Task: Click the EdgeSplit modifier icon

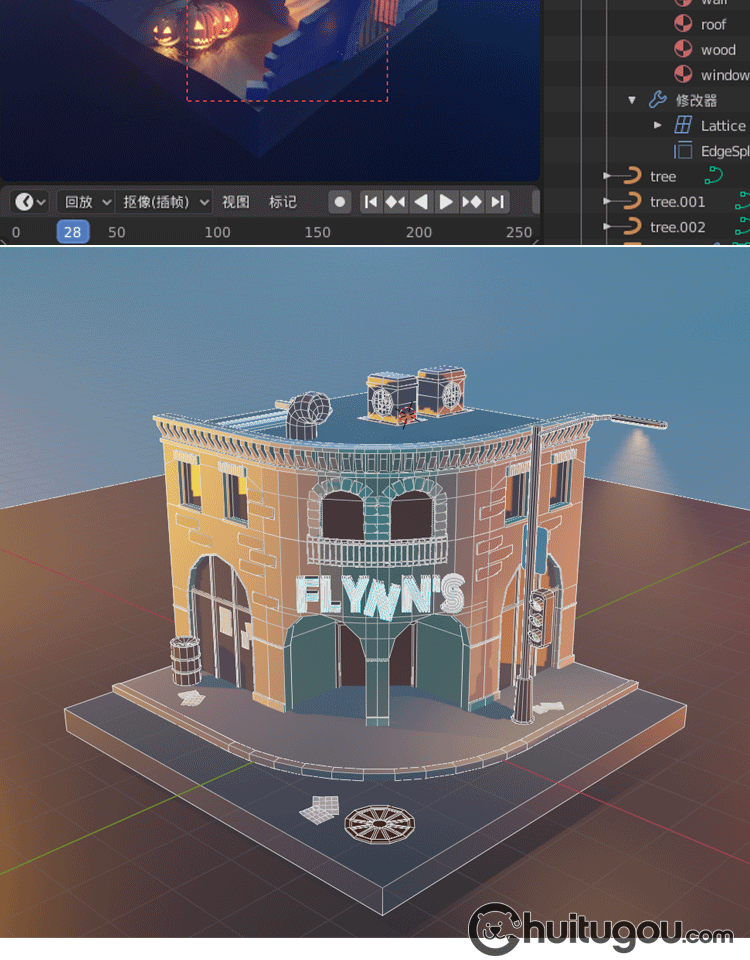Action: [683, 151]
